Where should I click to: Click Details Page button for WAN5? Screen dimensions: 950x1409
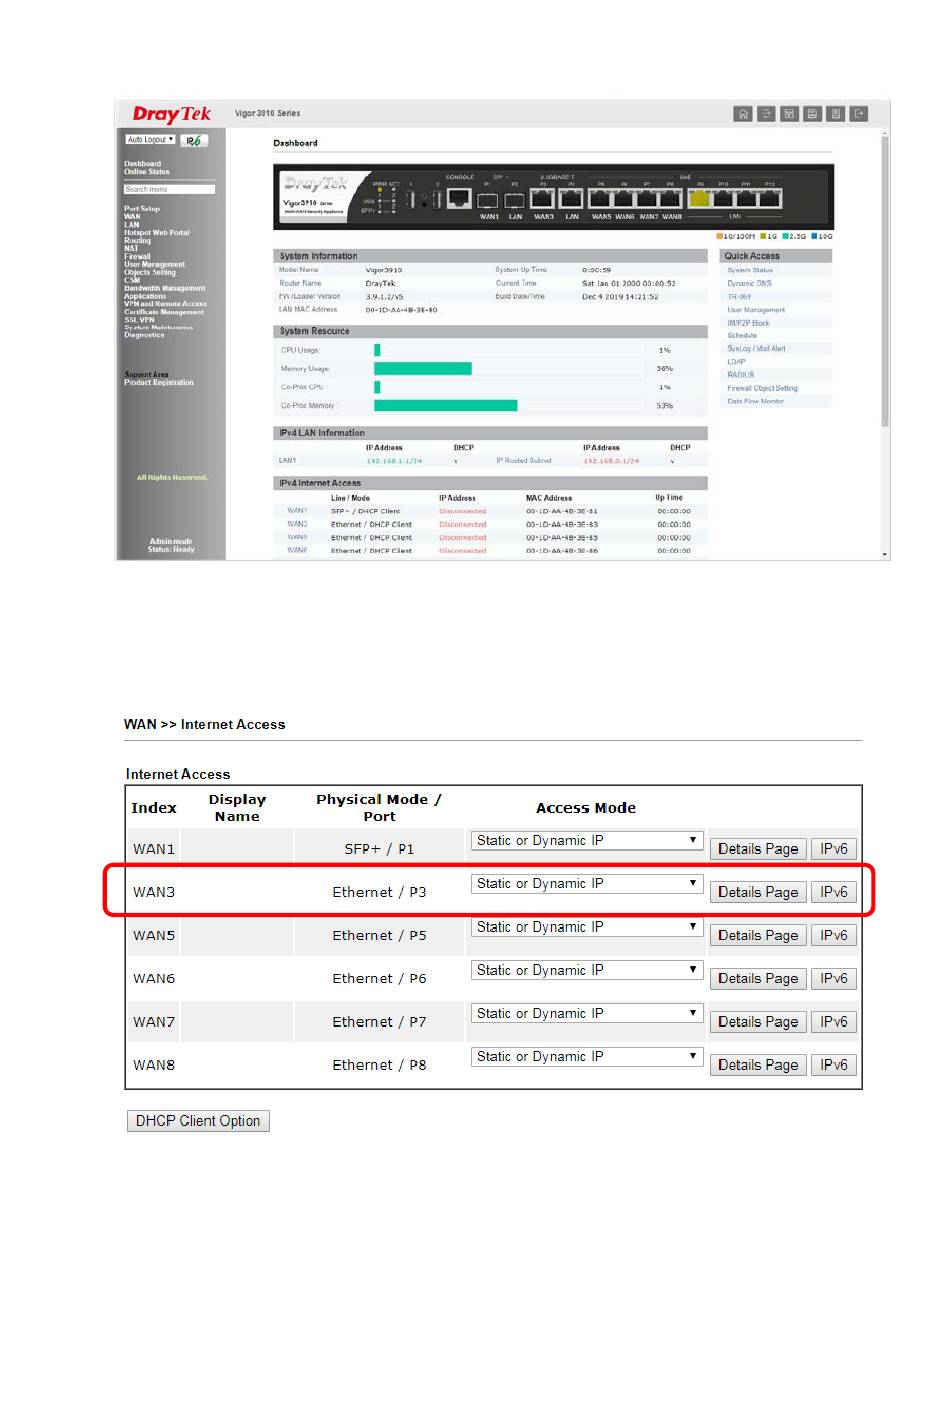(x=758, y=936)
